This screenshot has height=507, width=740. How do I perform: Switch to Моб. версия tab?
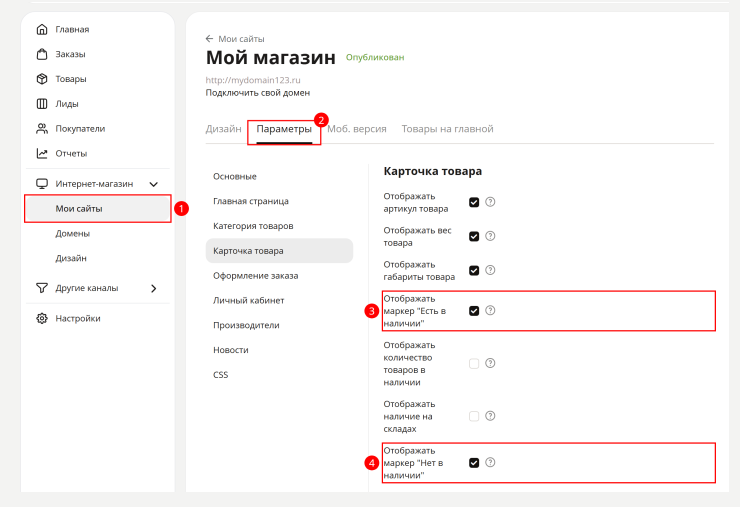[357, 129]
